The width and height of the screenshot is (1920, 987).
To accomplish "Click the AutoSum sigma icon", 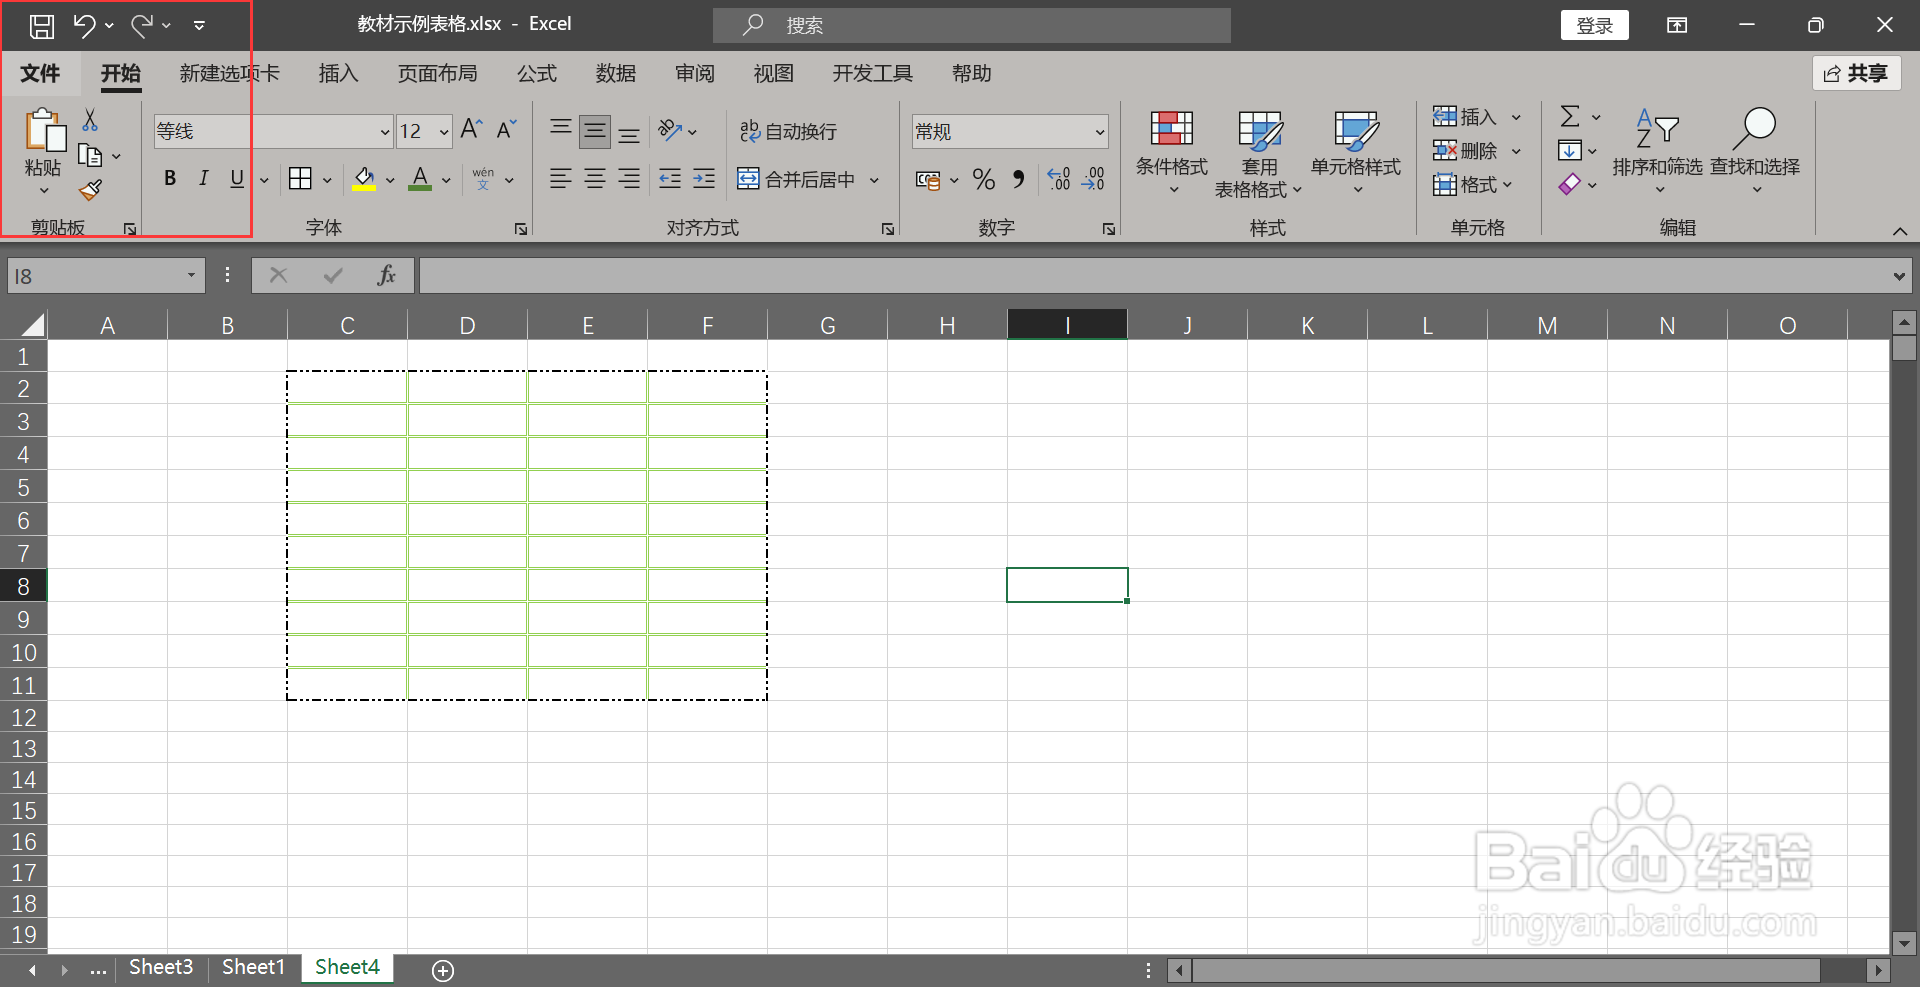I will pos(1570,117).
